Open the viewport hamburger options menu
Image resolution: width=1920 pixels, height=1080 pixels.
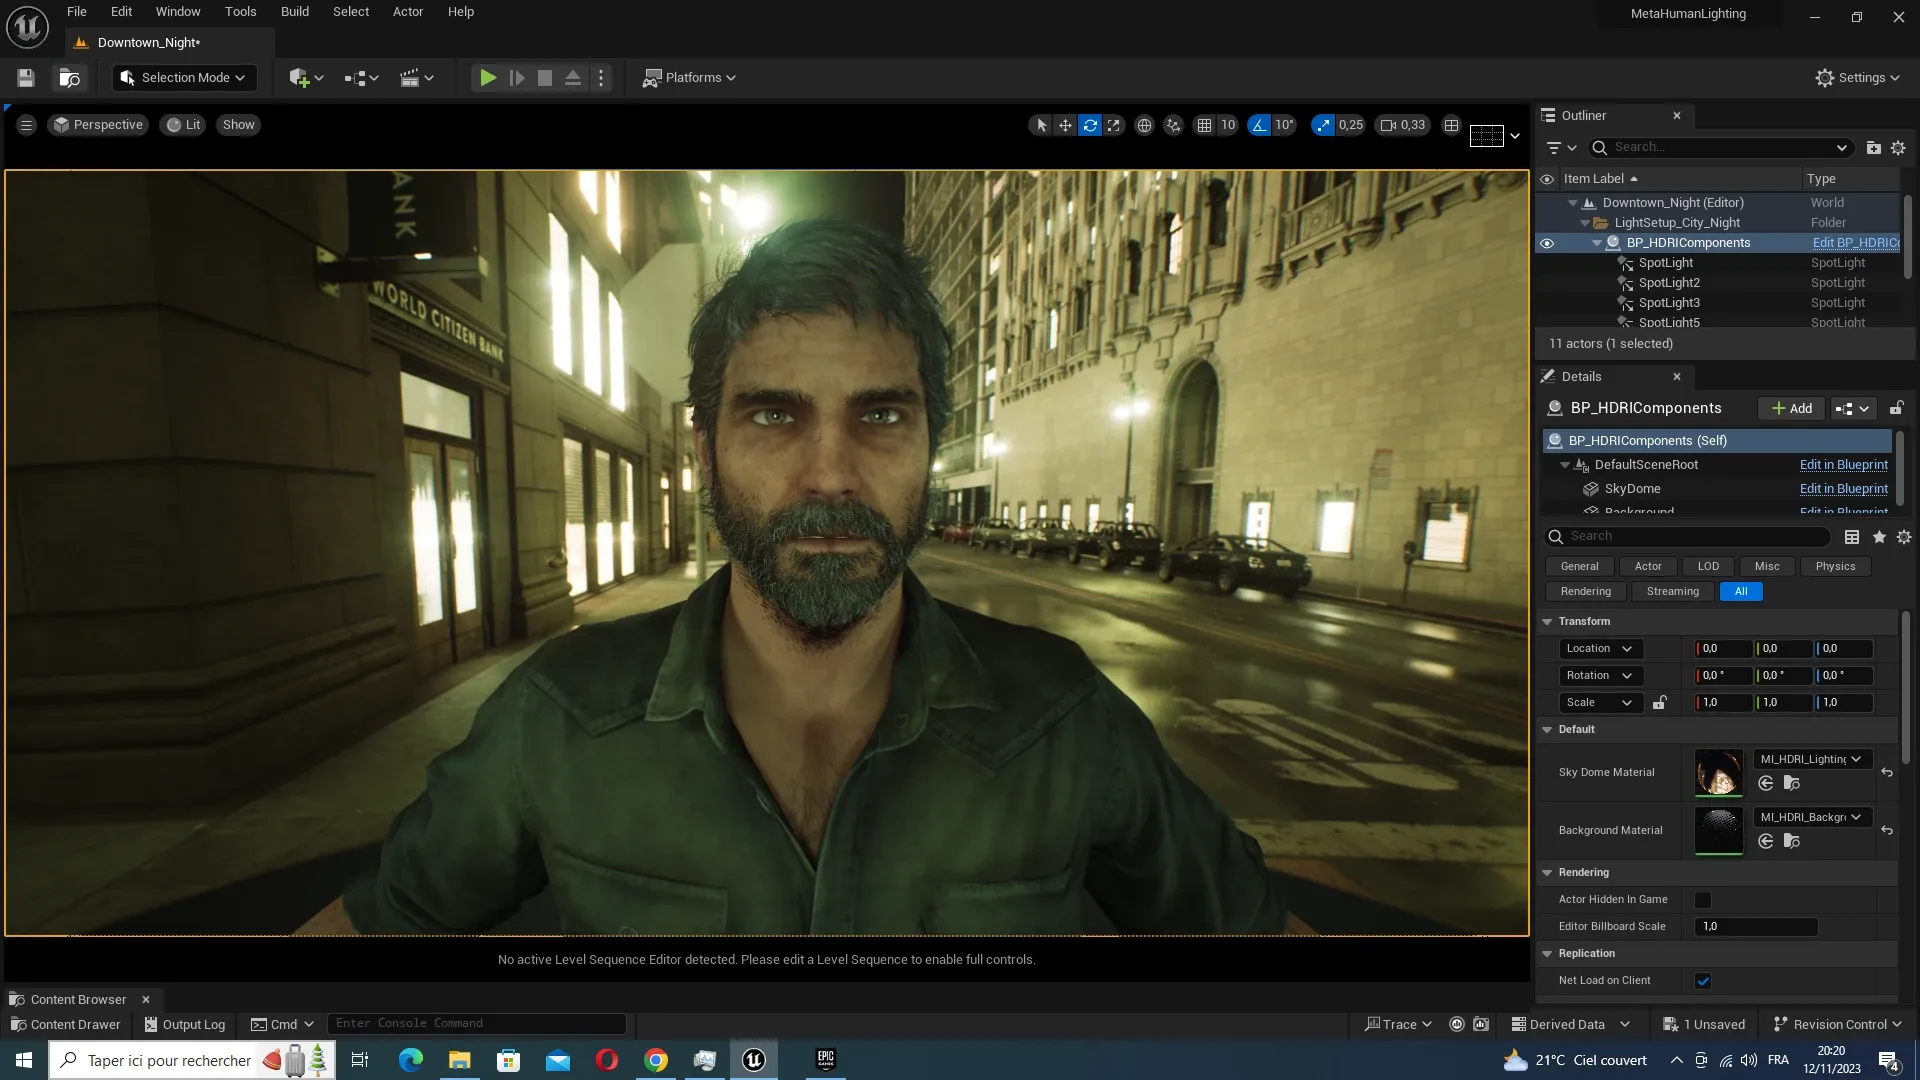[27, 125]
